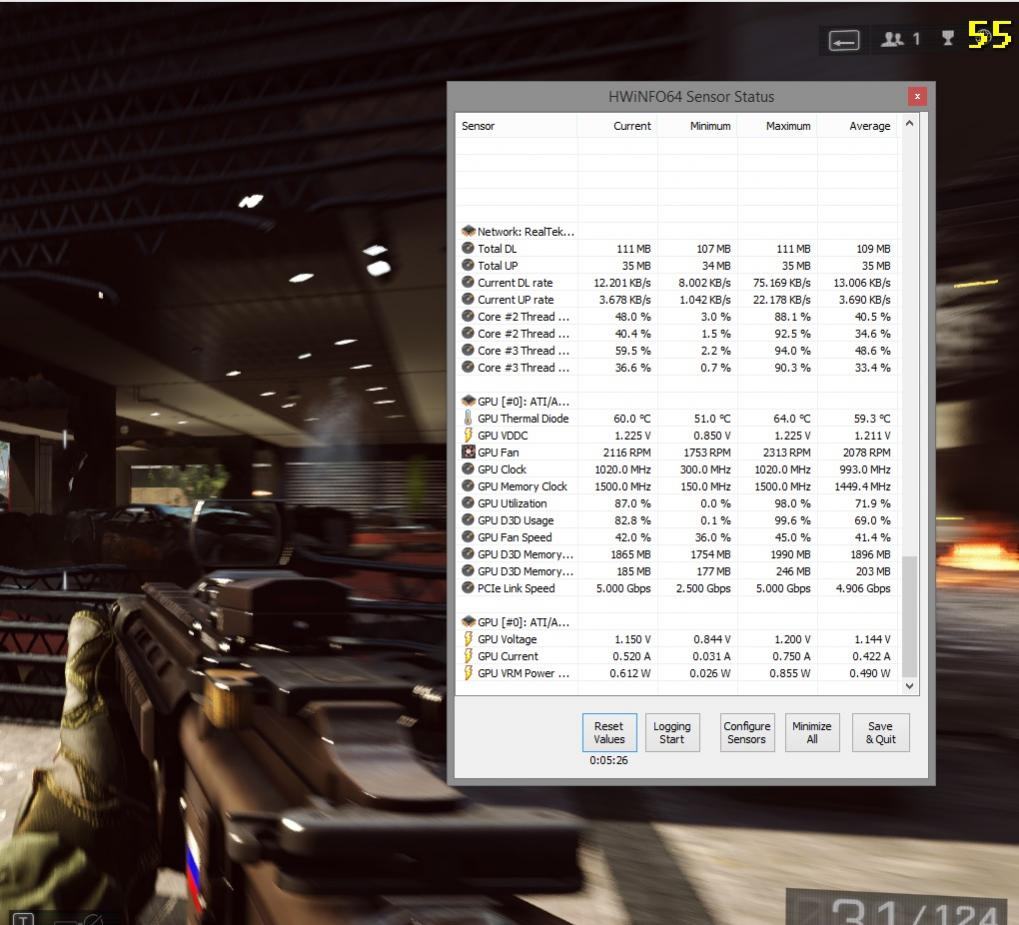Click the 75.169 KB/s maximum DL rate value
Image resolution: width=1019 pixels, height=925 pixels.
point(782,283)
